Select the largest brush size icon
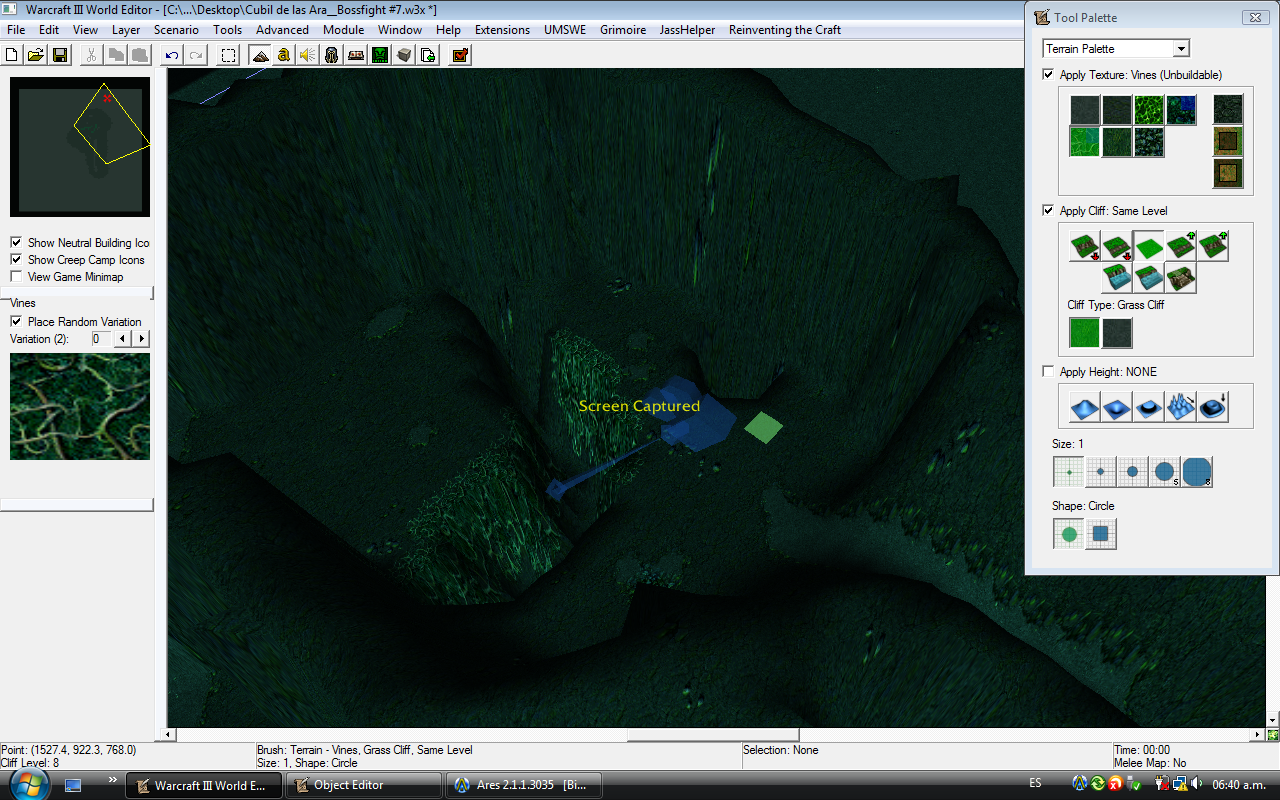 coord(1197,471)
